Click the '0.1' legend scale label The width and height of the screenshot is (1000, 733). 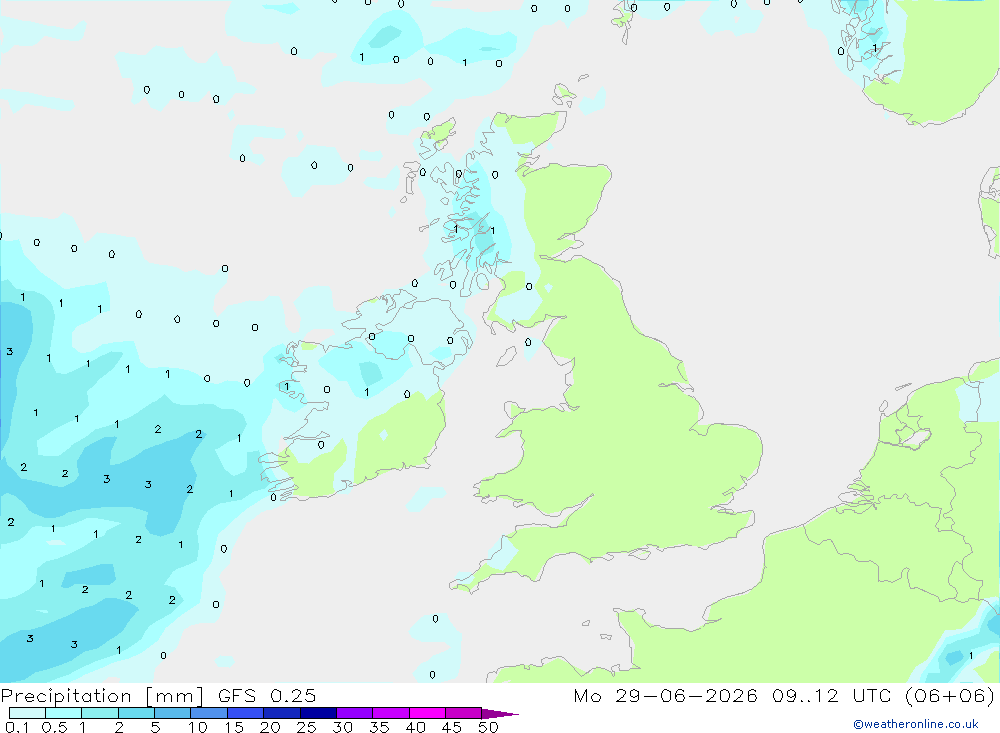tap(17, 727)
